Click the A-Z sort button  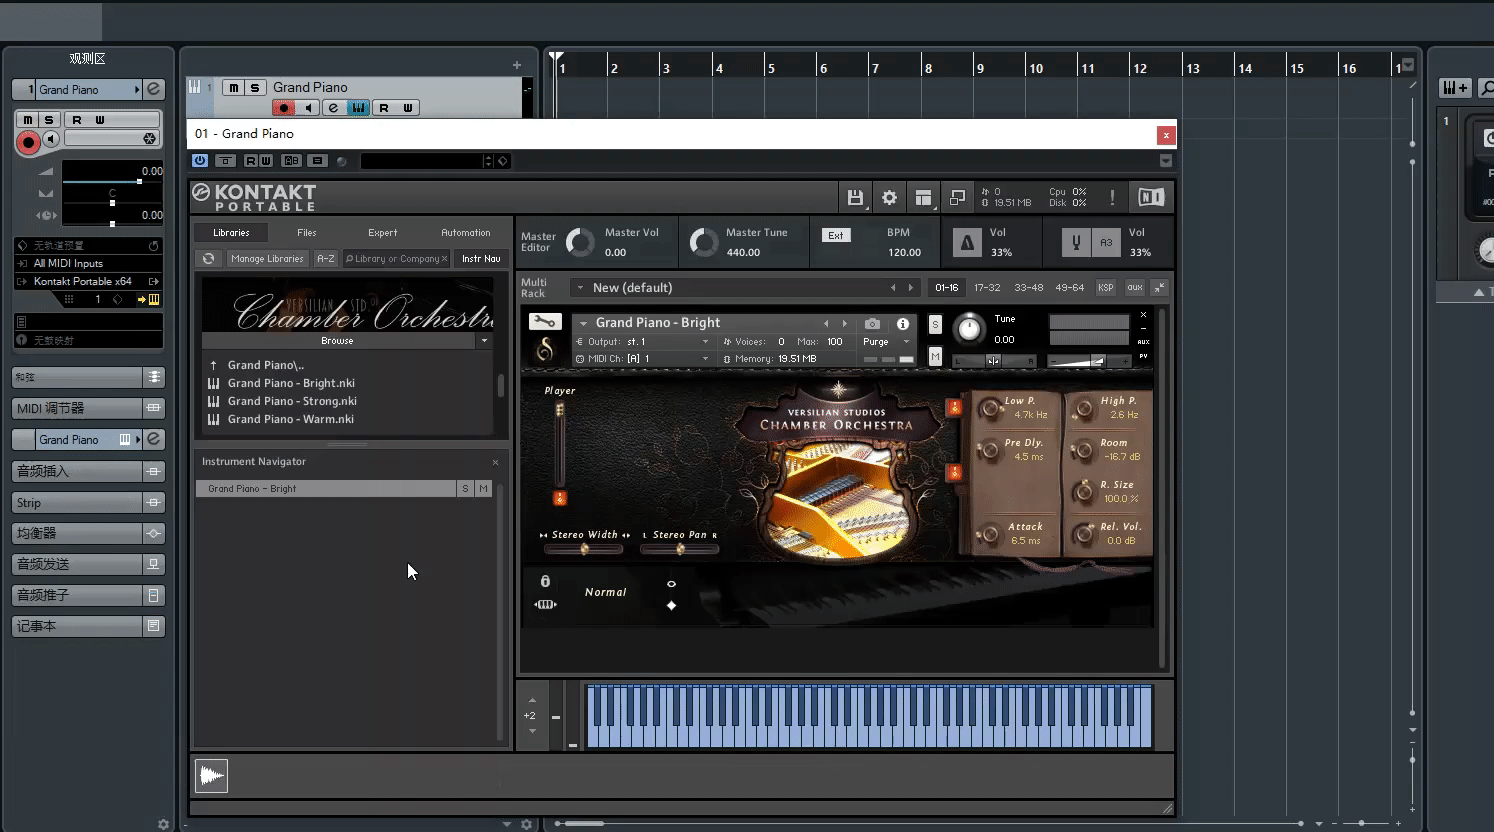(x=326, y=259)
